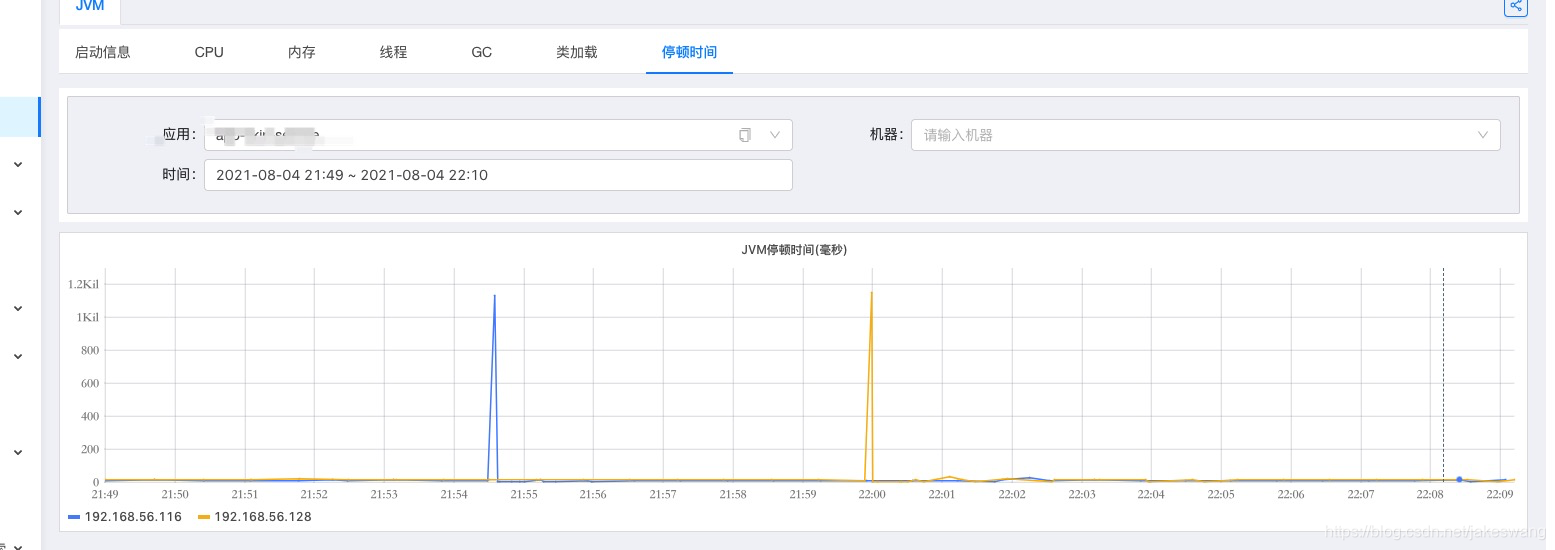Click the 21:58 x-axis label
Viewport: 1555px width, 550px height.
click(733, 494)
